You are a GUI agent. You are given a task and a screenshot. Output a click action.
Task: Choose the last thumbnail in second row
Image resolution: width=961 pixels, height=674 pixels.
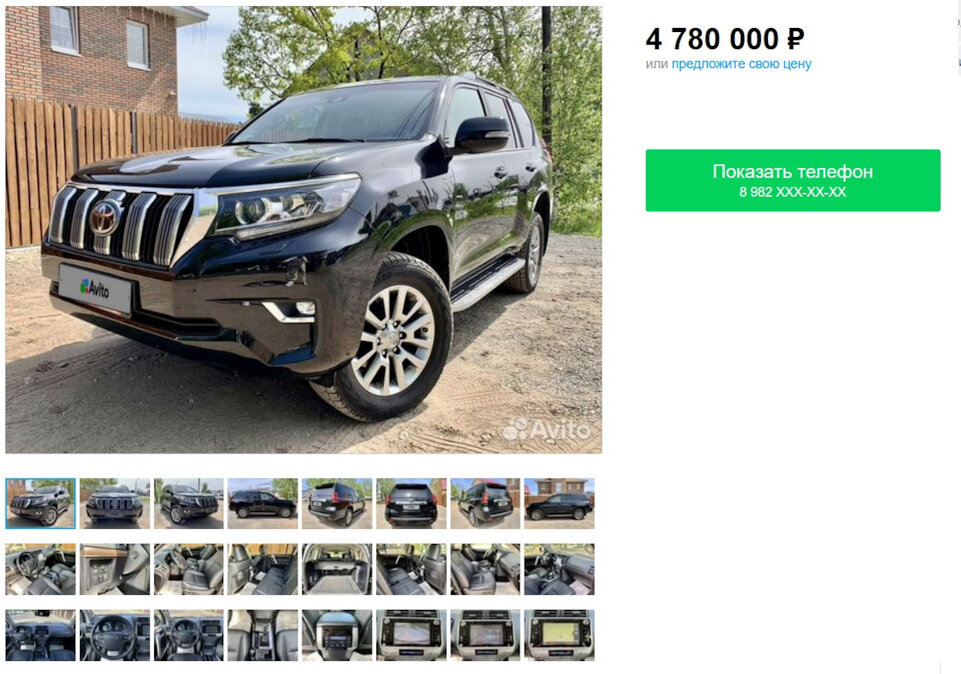coord(560,569)
